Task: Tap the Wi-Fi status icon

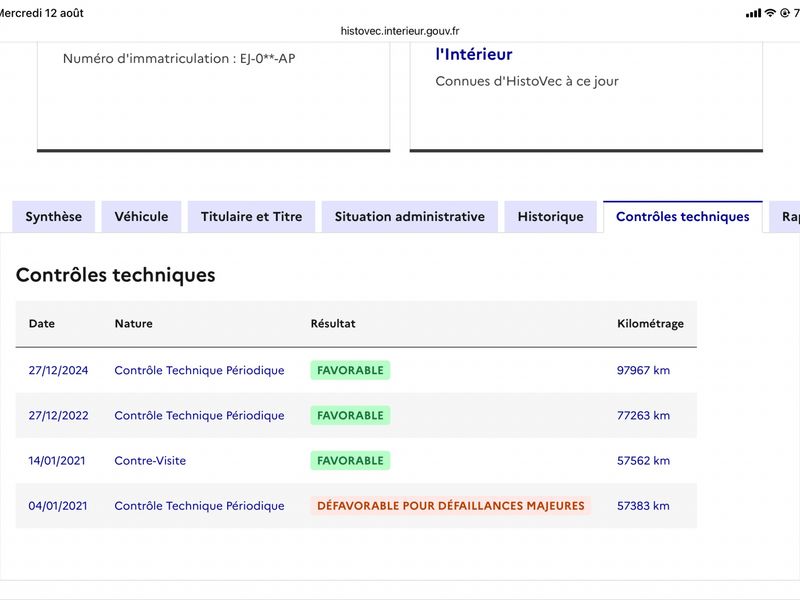Action: point(770,13)
